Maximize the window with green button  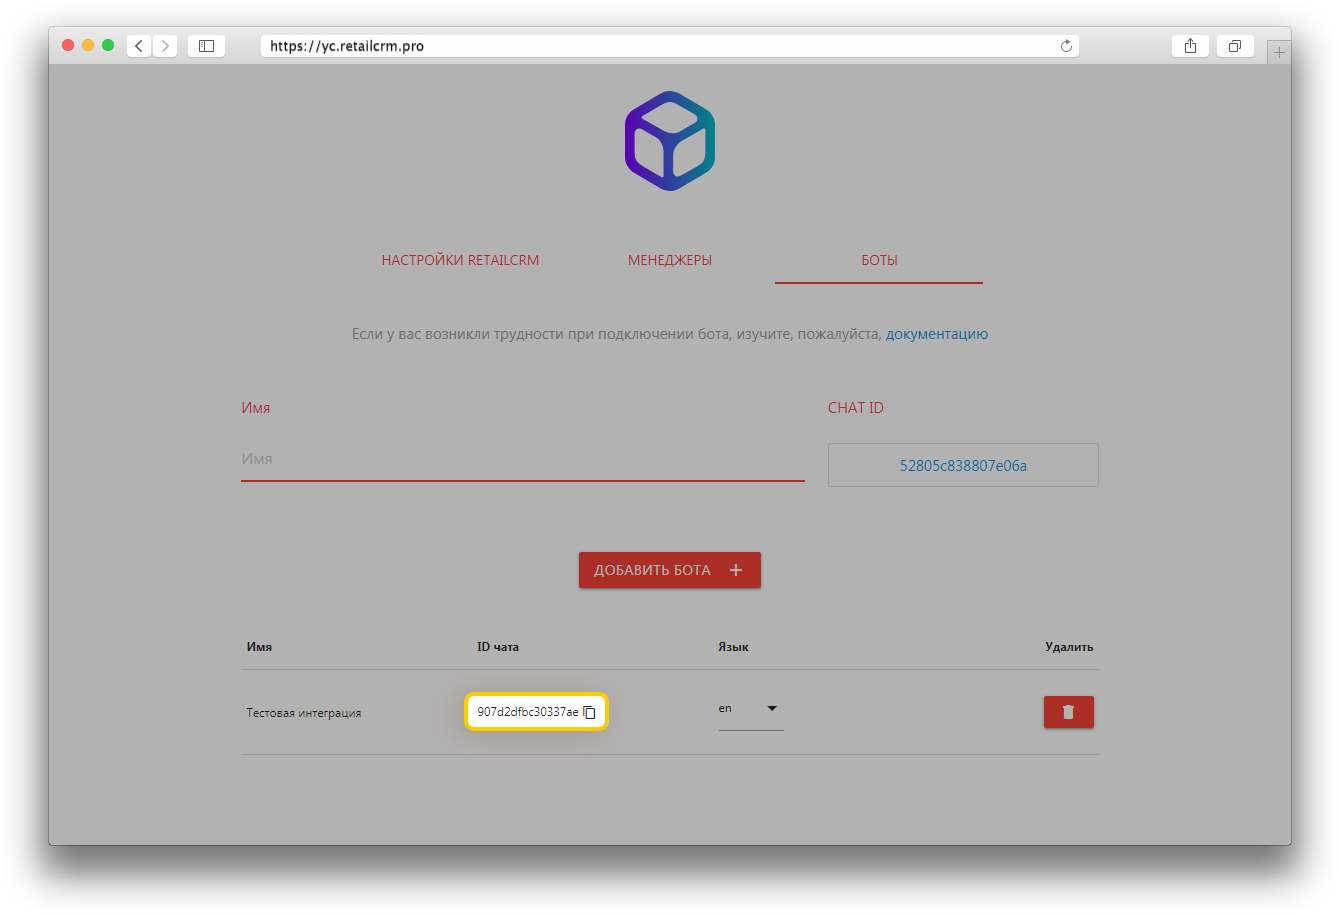click(x=108, y=45)
